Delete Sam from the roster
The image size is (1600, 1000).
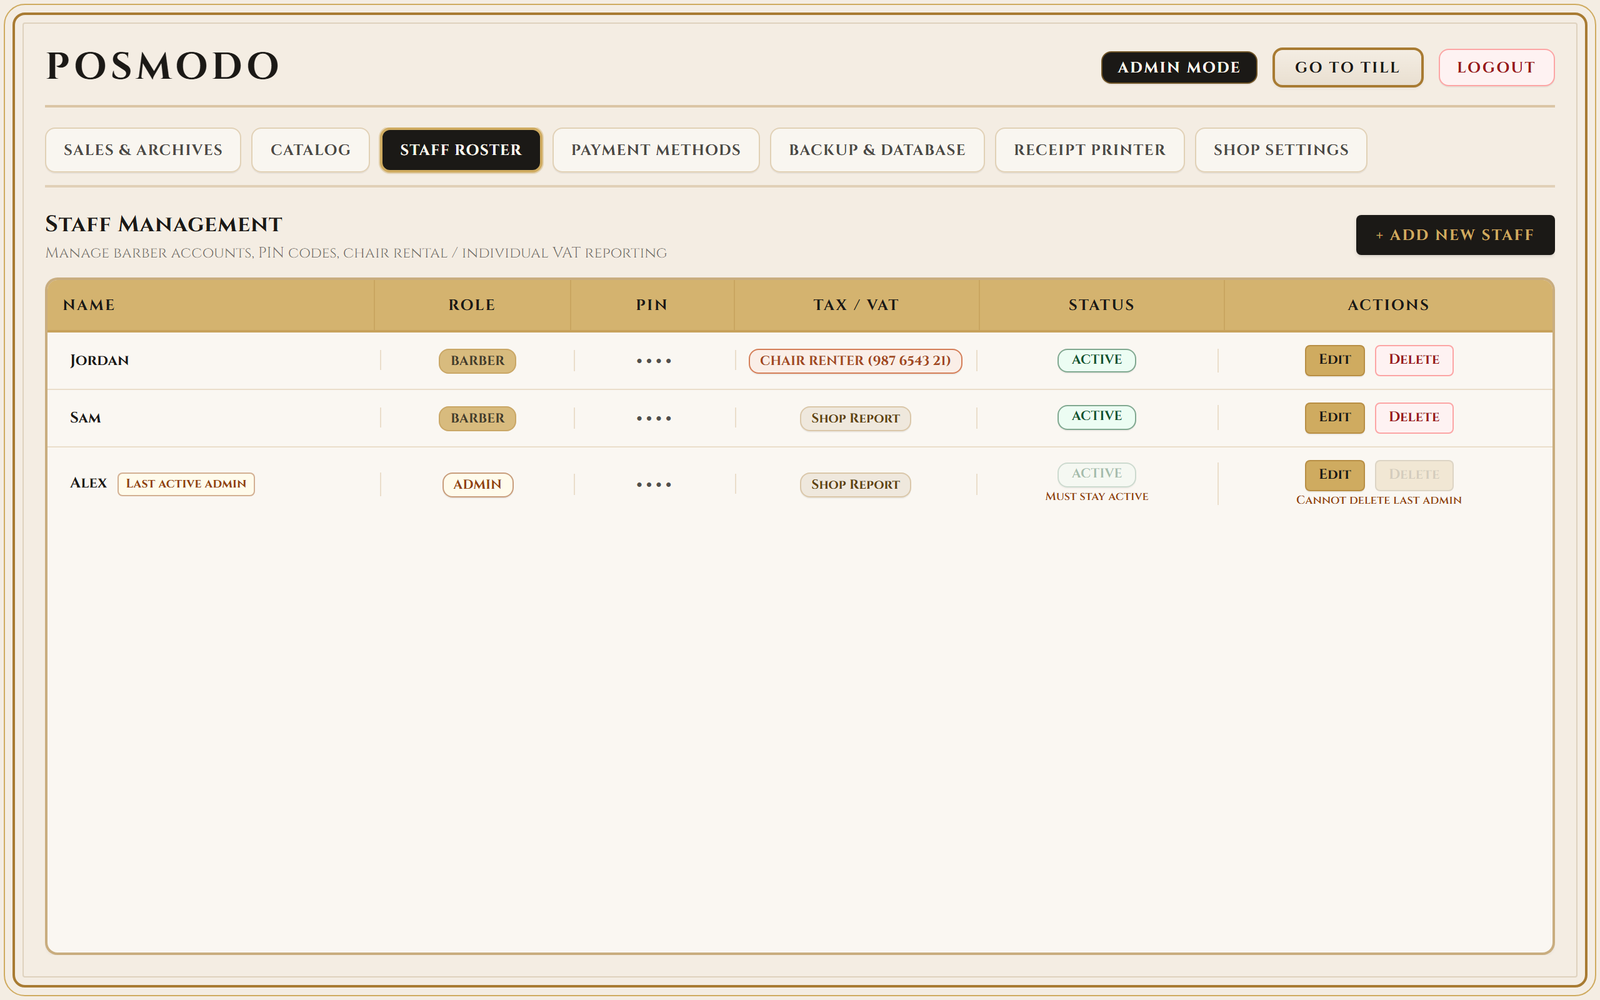tap(1414, 417)
